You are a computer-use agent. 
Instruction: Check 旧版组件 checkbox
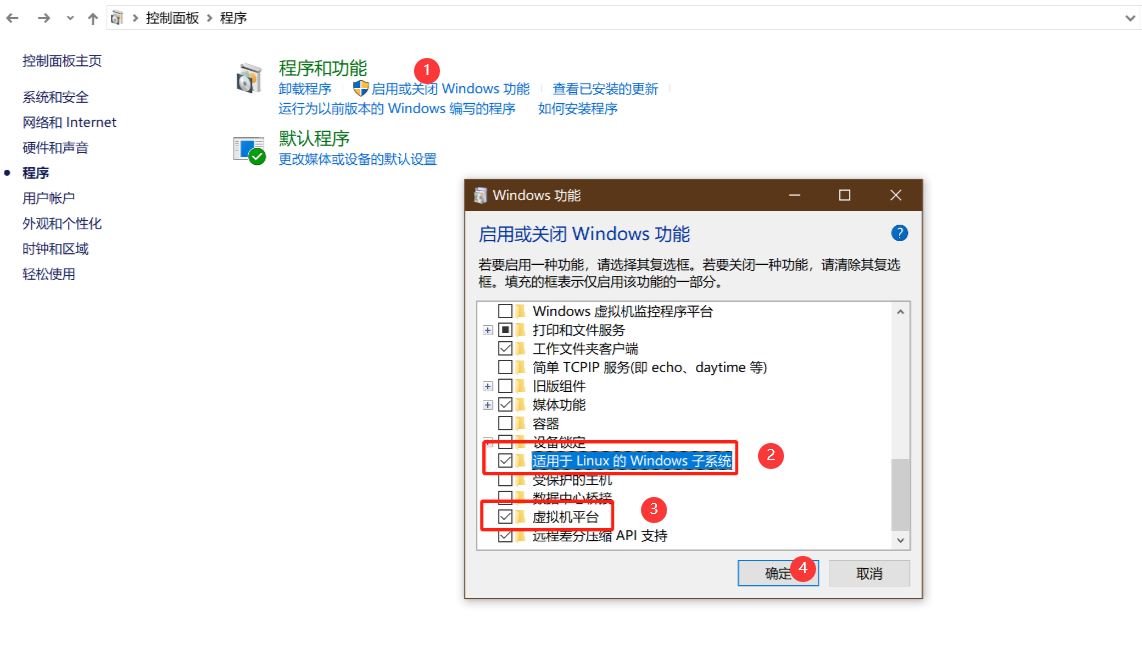pos(505,386)
